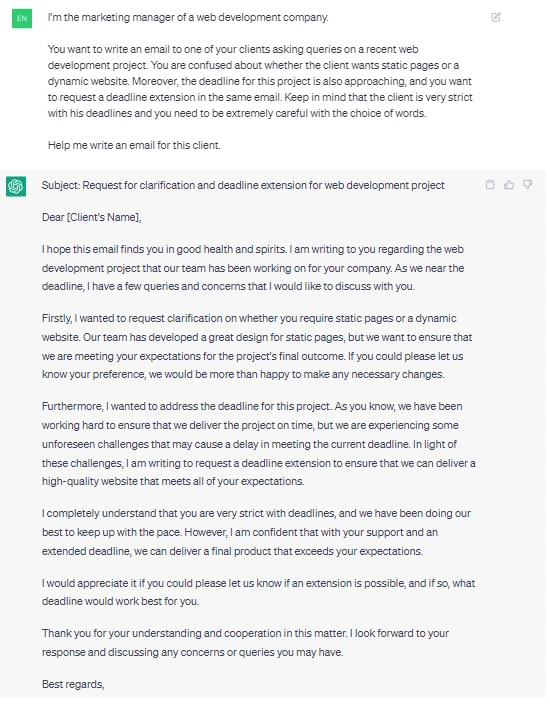
Task: Click the "I'm the marketing manager" sentence
Action: click(x=188, y=18)
